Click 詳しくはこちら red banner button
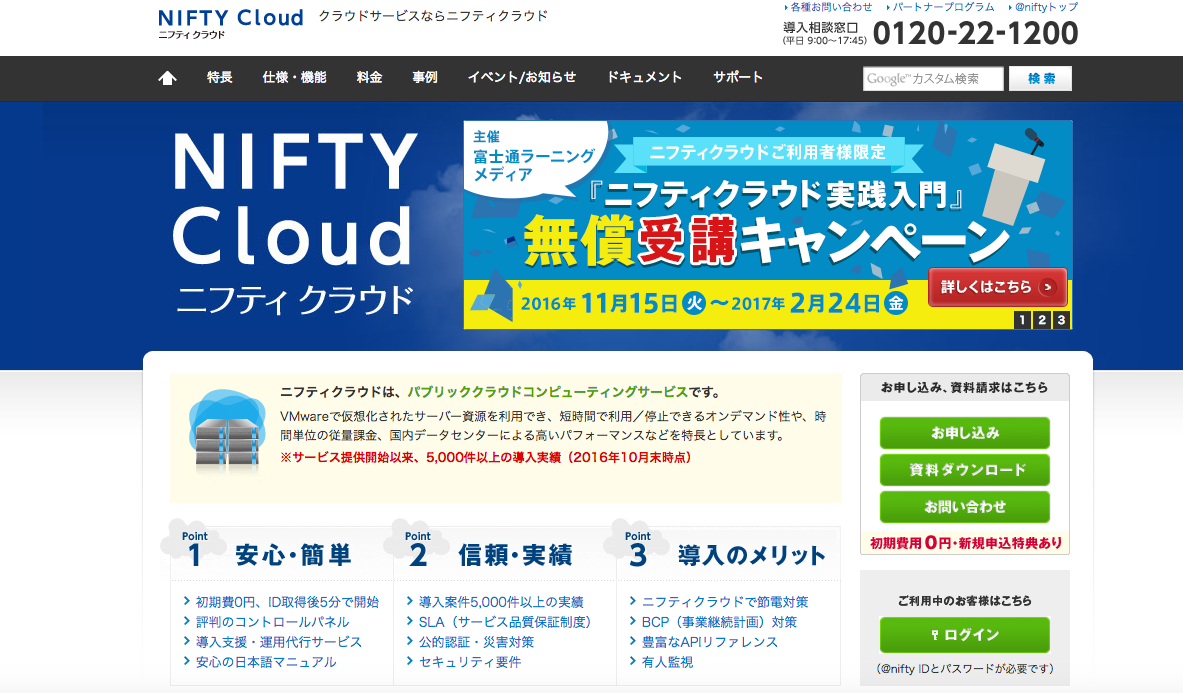 997,287
